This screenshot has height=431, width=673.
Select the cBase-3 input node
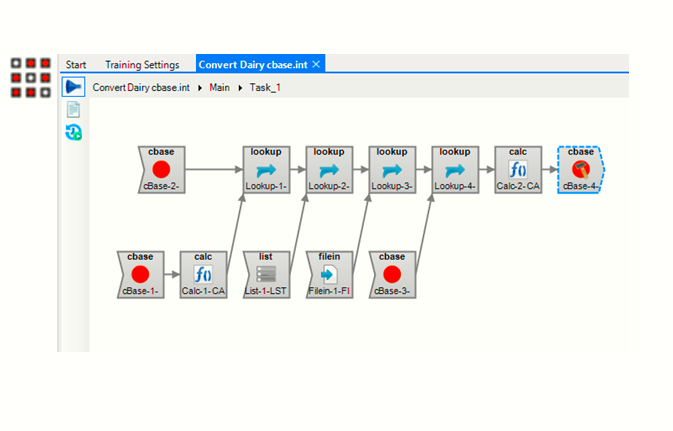coord(392,274)
